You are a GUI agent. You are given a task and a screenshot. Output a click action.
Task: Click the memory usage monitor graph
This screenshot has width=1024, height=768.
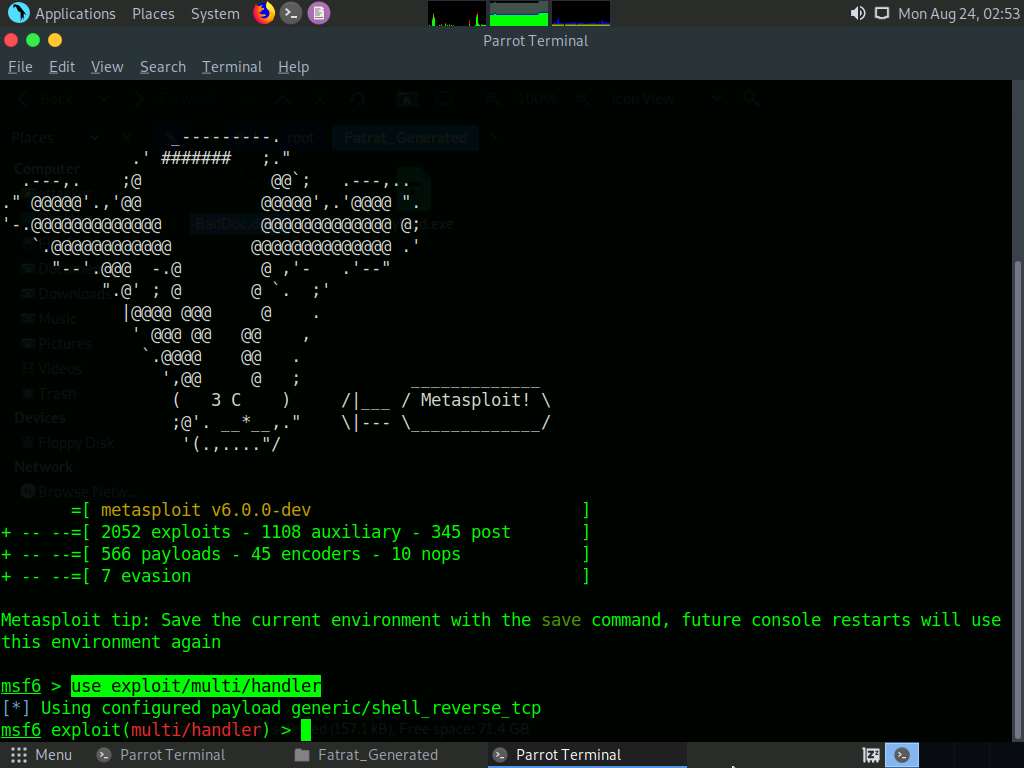pyautogui.click(x=519, y=13)
